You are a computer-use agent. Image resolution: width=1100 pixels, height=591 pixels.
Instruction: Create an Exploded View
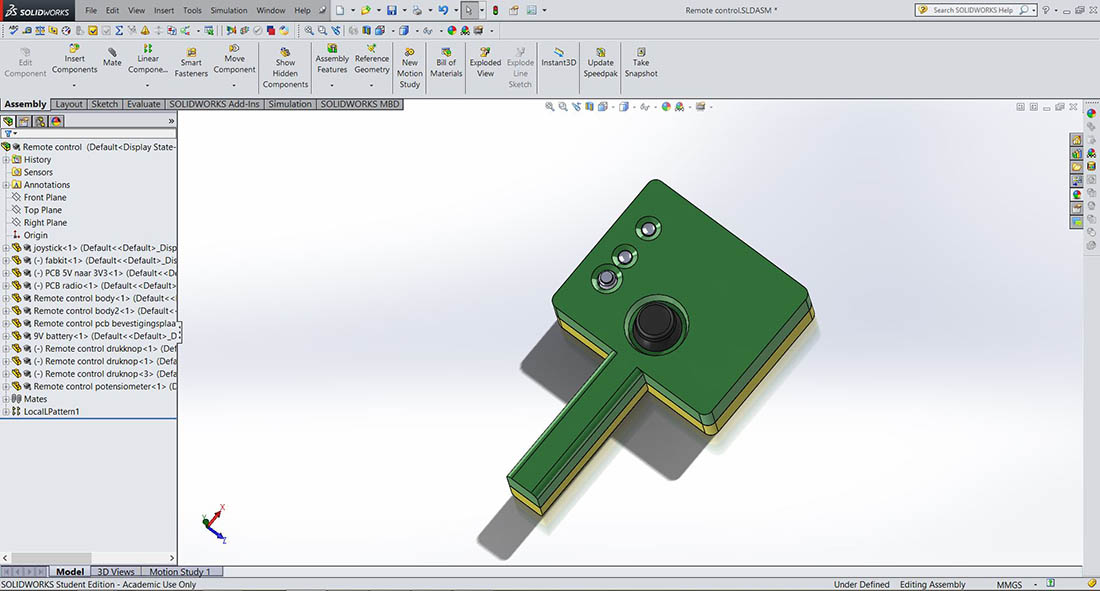485,62
